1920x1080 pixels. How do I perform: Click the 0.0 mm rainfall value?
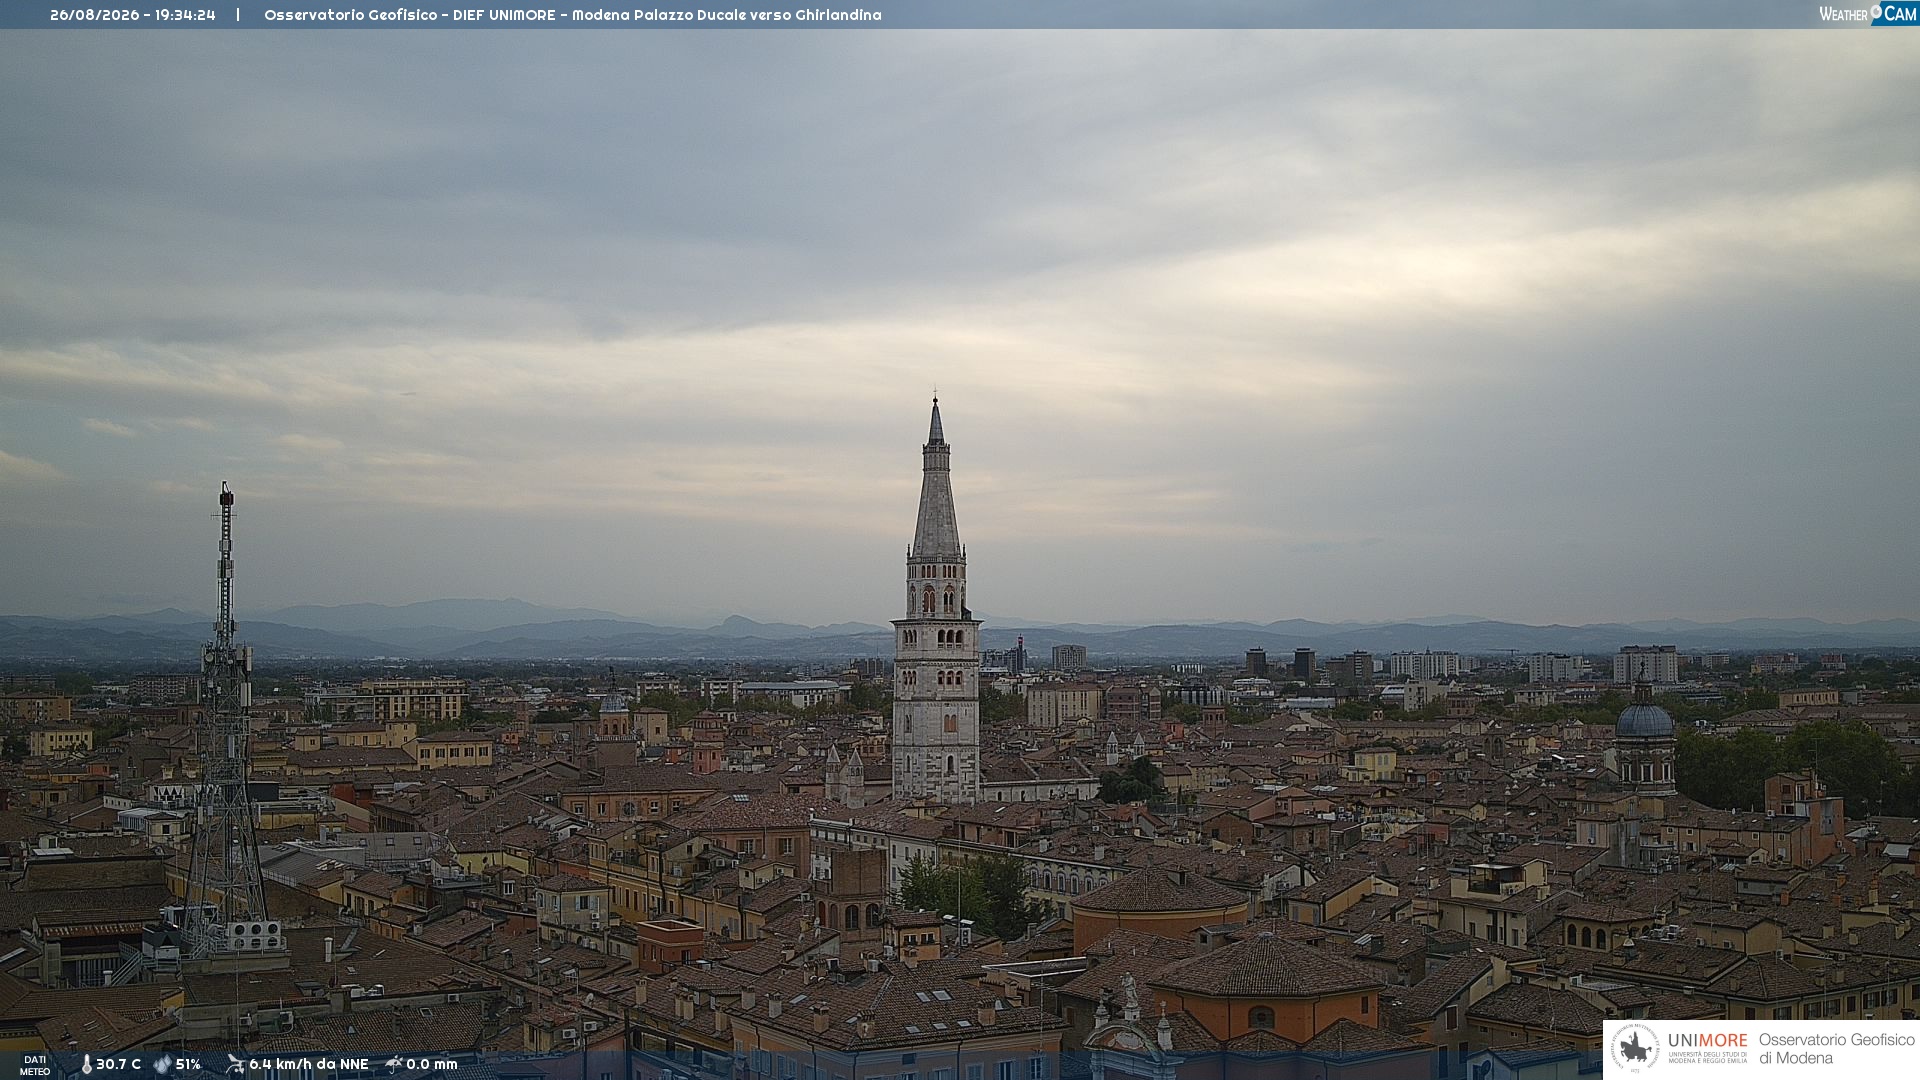click(432, 1064)
